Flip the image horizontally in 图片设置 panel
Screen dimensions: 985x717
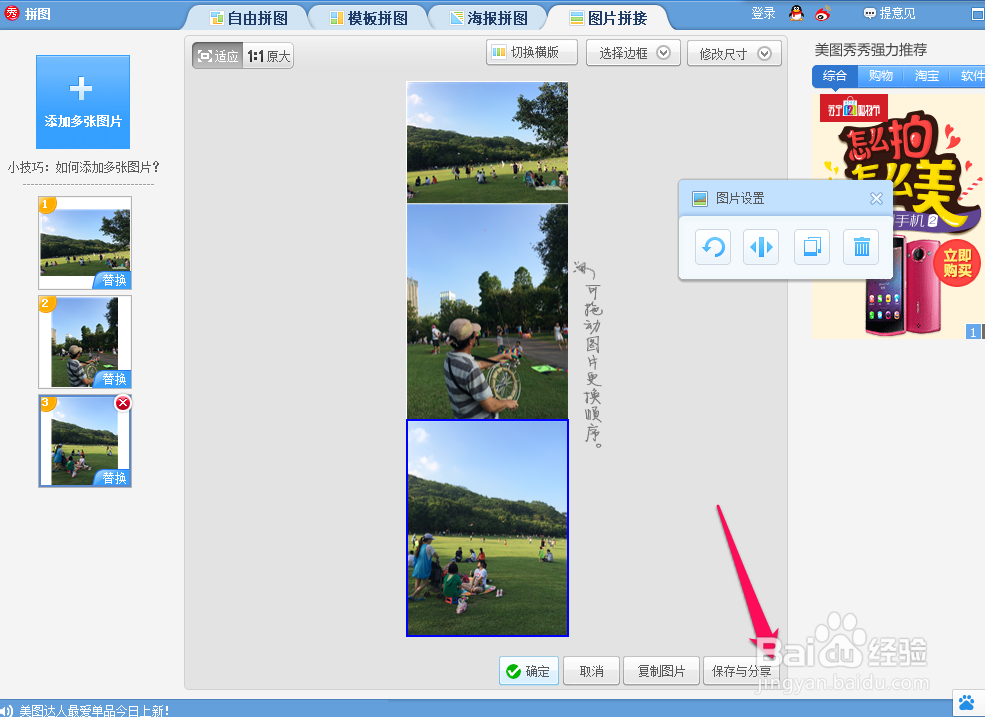point(761,247)
